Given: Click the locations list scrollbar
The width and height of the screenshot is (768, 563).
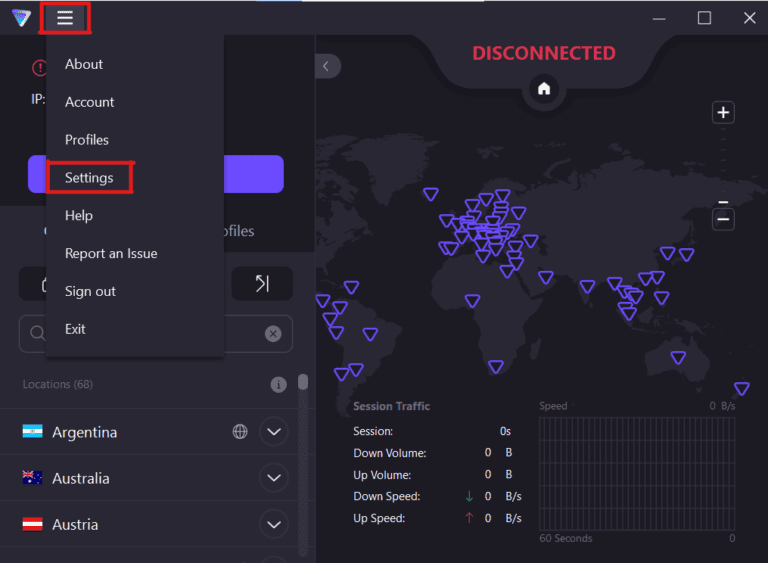Looking at the screenshot, I should [x=303, y=383].
